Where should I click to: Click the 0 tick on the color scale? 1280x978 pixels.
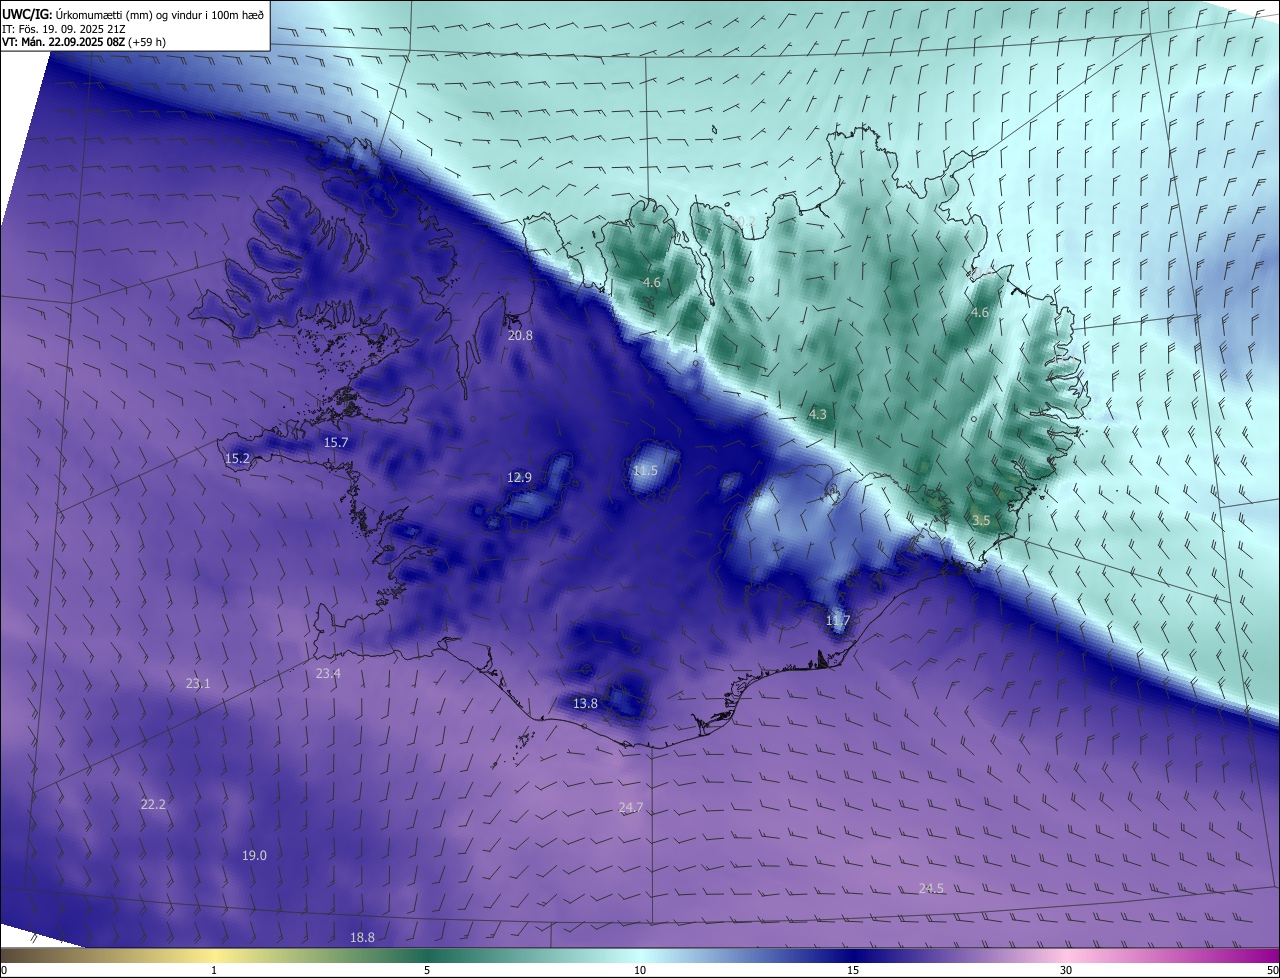coord(4,971)
